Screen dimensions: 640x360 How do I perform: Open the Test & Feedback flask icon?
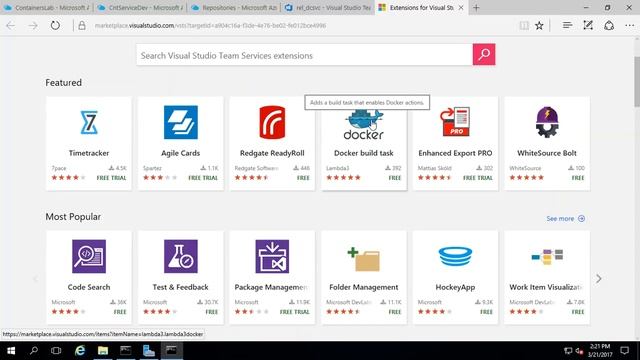tap(181, 256)
